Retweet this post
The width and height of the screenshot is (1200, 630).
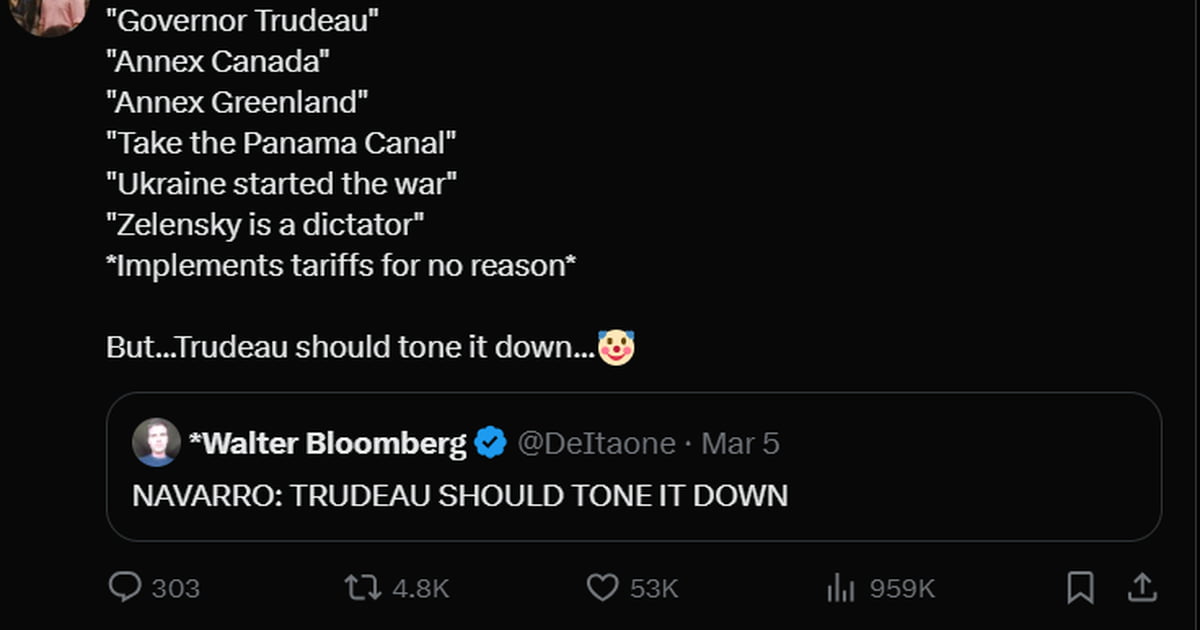click(x=364, y=588)
